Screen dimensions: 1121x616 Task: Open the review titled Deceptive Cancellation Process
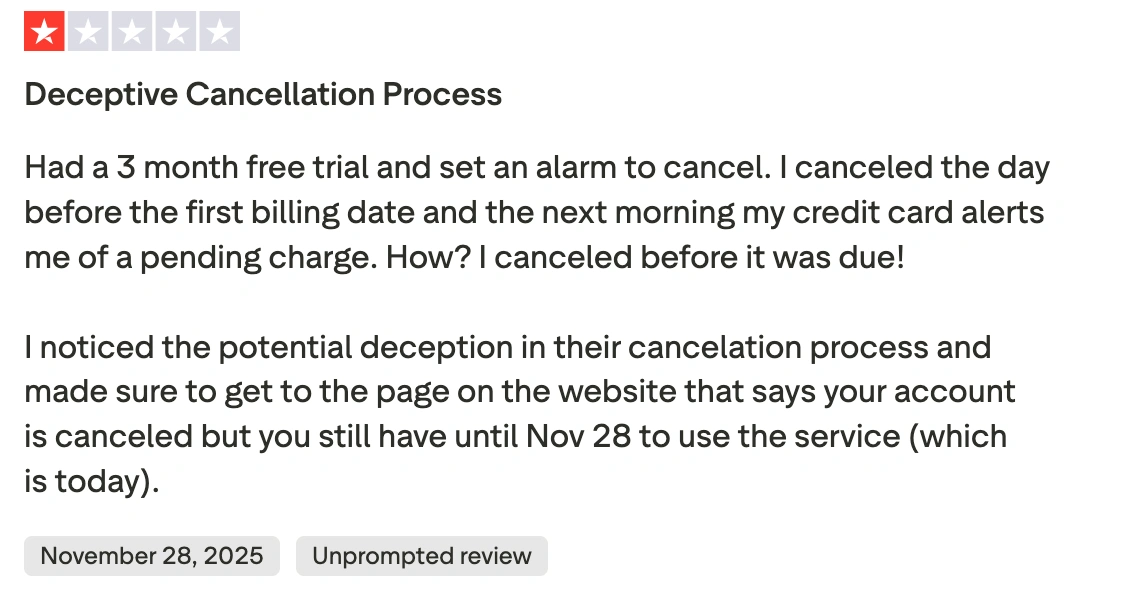coord(262,94)
